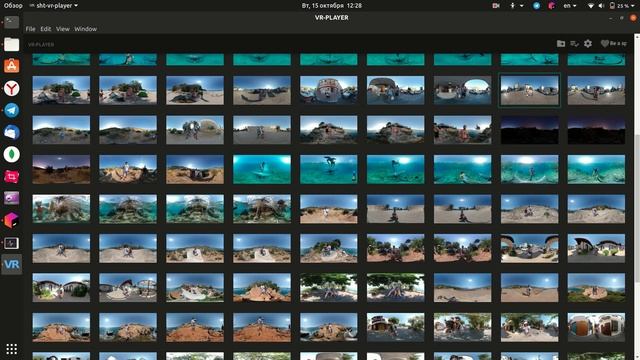Expand the en keyboard layout dropdown
Image resolution: width=640 pixels, height=360 pixels.
pos(570,6)
